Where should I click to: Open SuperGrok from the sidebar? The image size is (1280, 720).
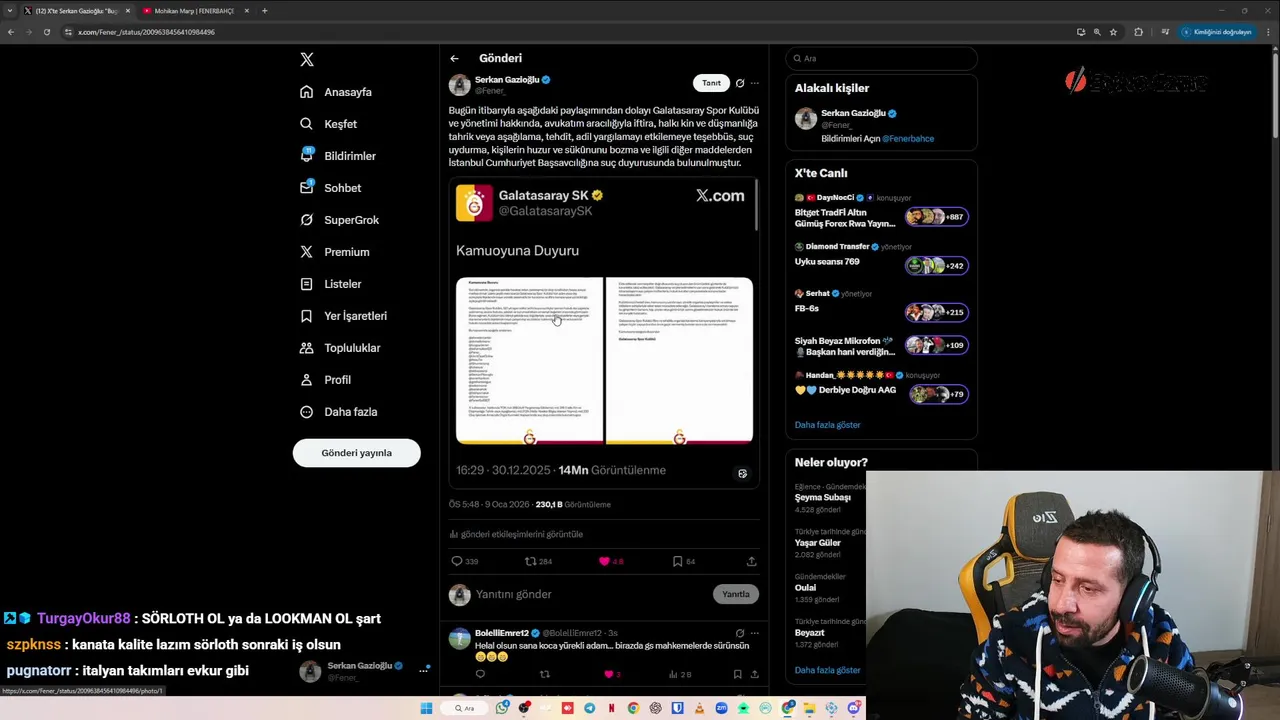(x=339, y=220)
